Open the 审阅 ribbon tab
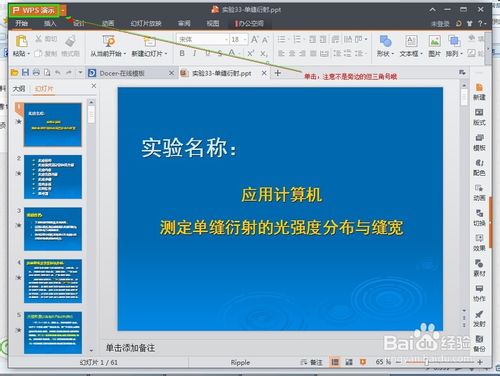This screenshot has height=376, width=500. 184,23
